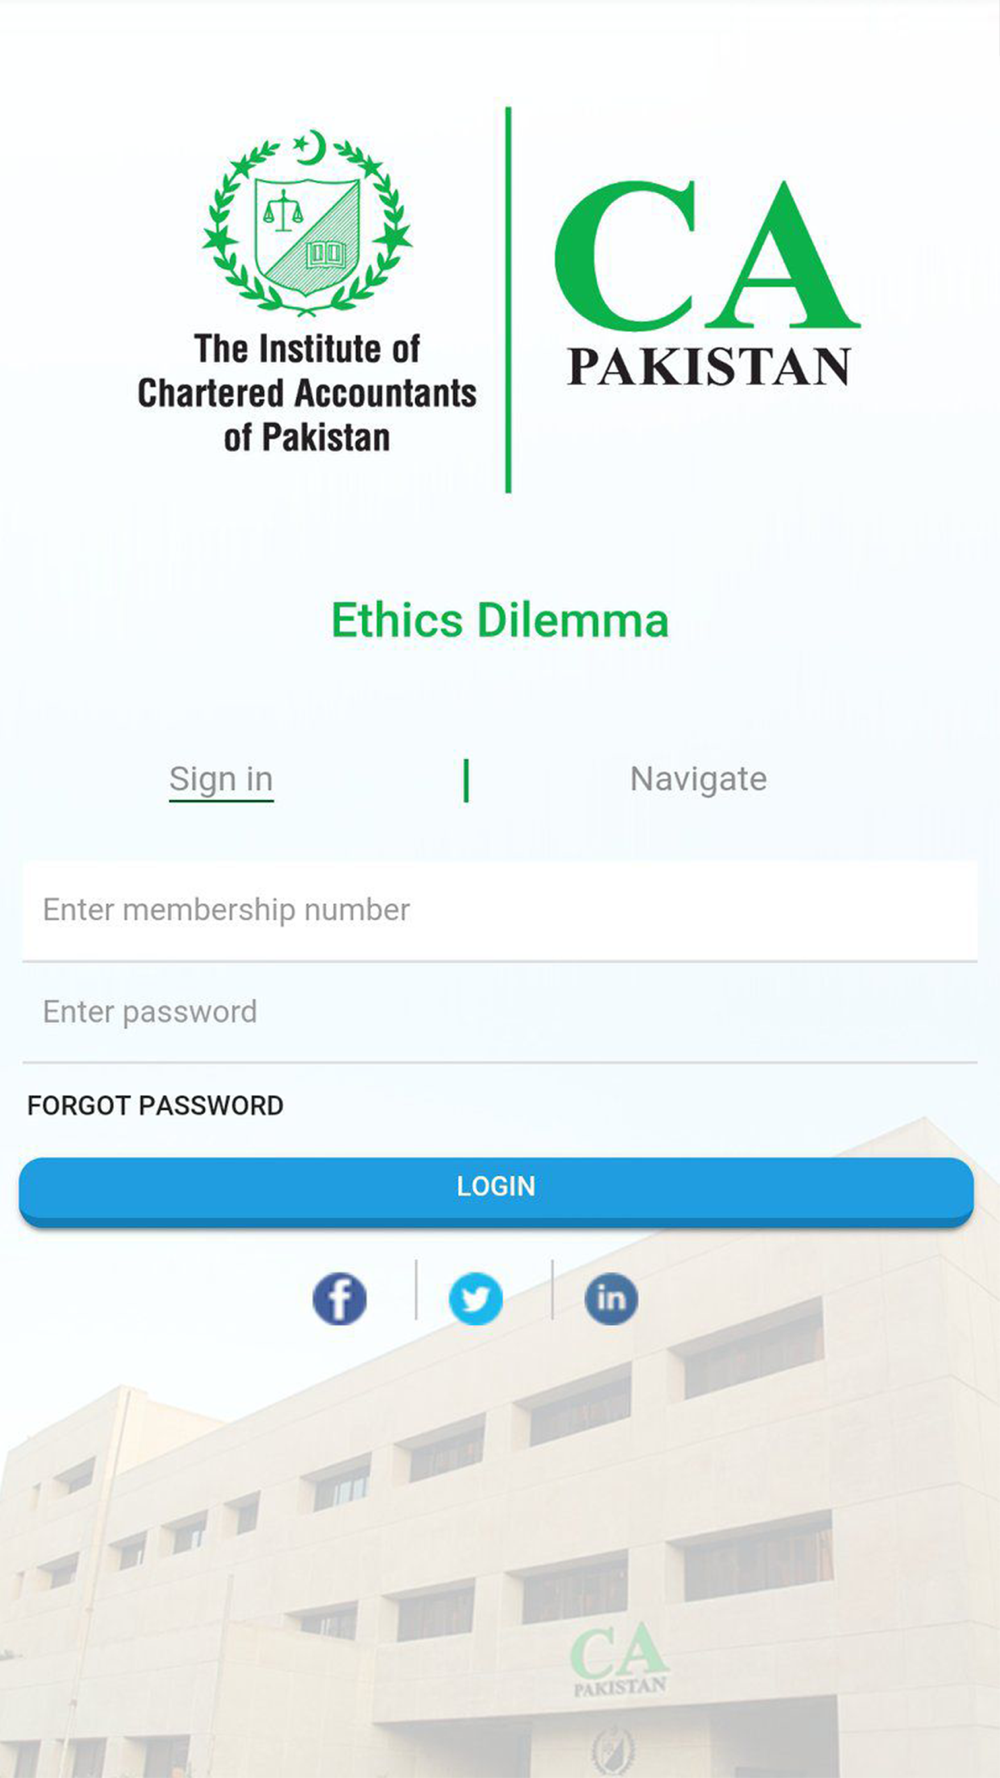The height and width of the screenshot is (1778, 1000).
Task: Focus the Enter password field
Action: pyautogui.click(x=500, y=1012)
